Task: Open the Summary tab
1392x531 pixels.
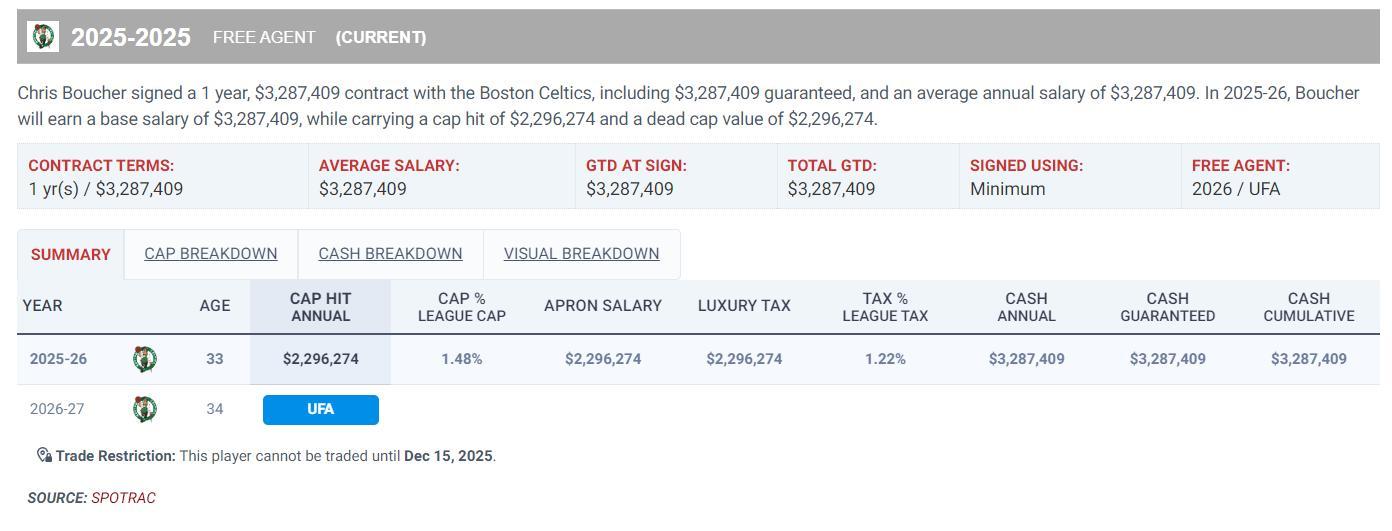Action: (71, 254)
